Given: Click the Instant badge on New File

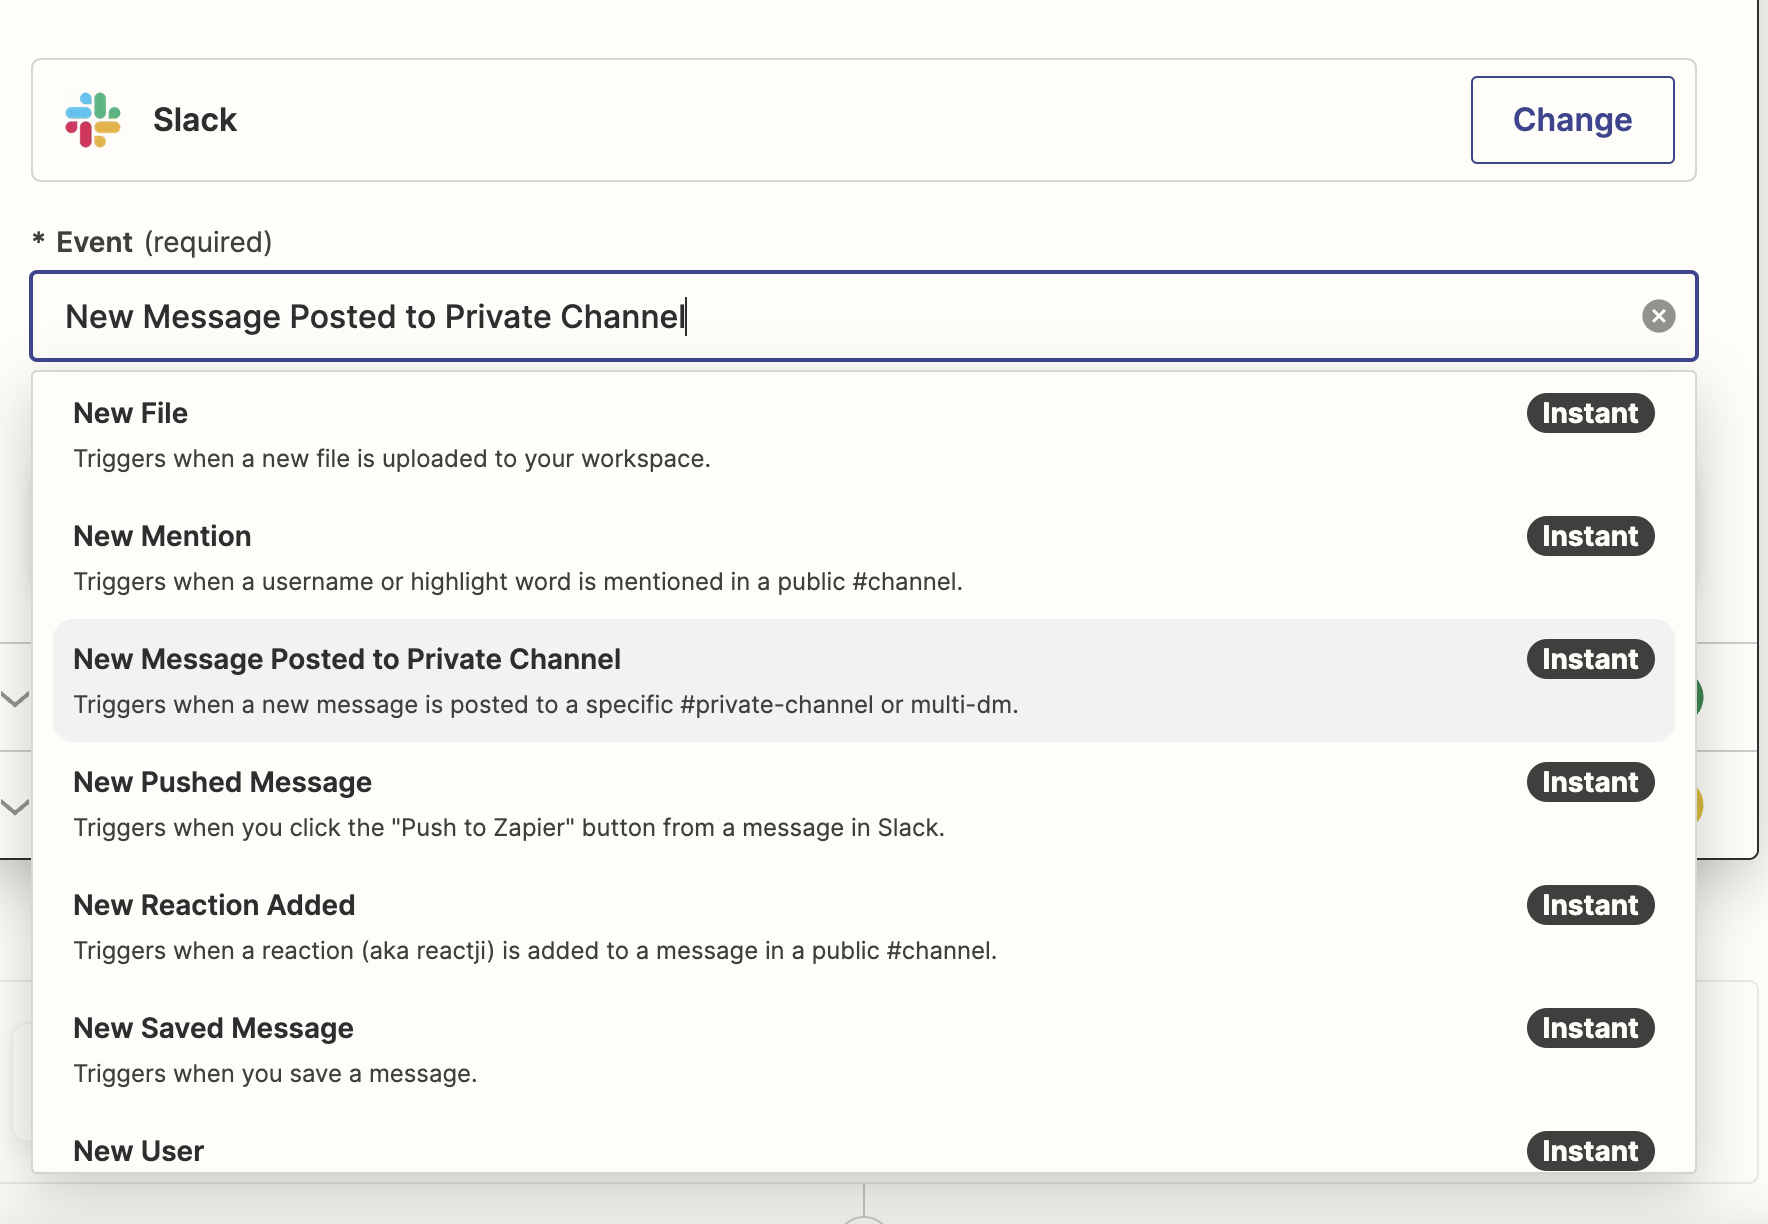Looking at the screenshot, I should tap(1590, 413).
